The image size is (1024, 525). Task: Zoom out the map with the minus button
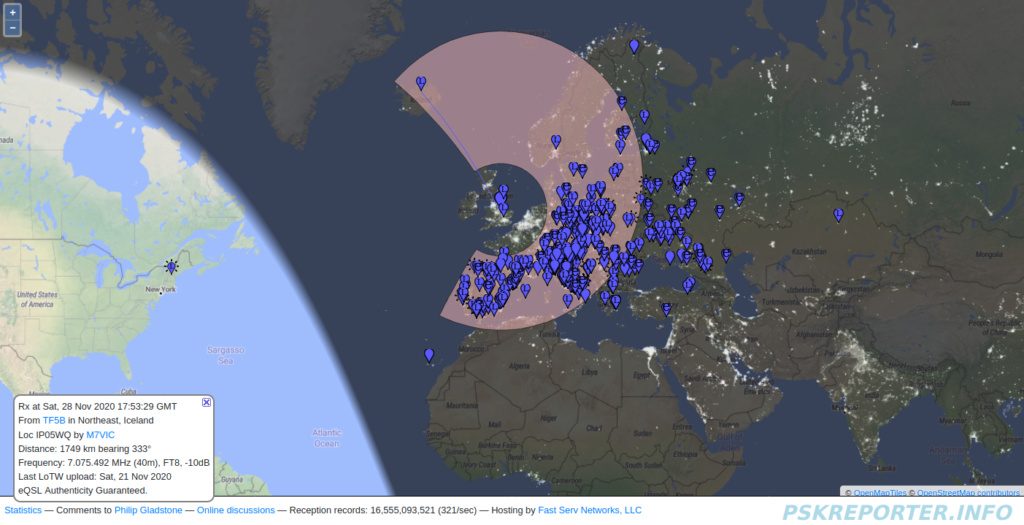click(12, 27)
